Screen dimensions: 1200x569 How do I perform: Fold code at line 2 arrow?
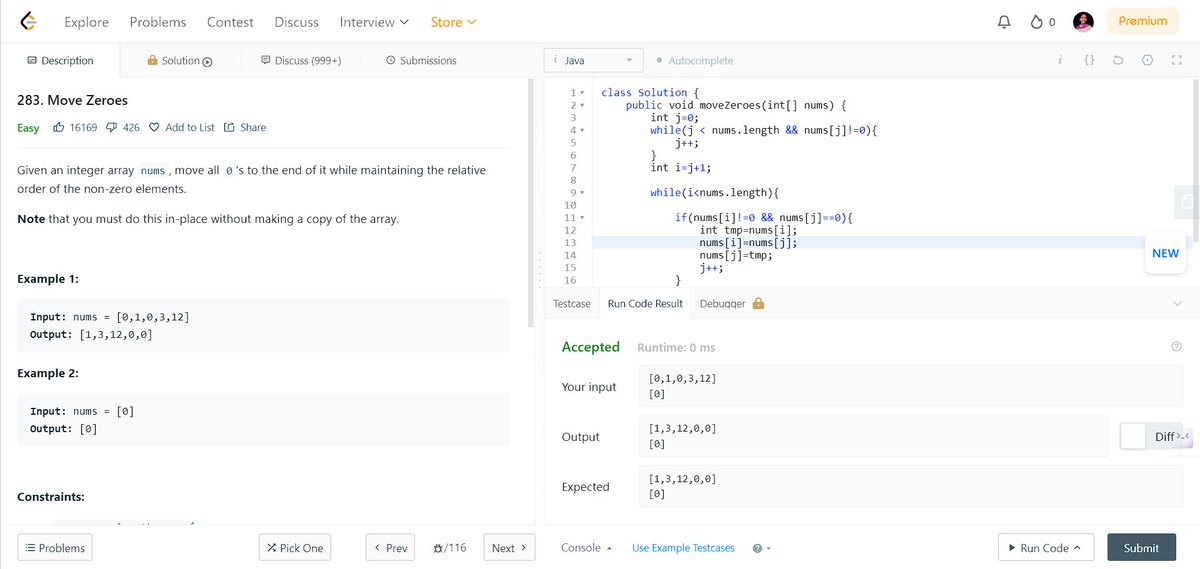pos(583,105)
